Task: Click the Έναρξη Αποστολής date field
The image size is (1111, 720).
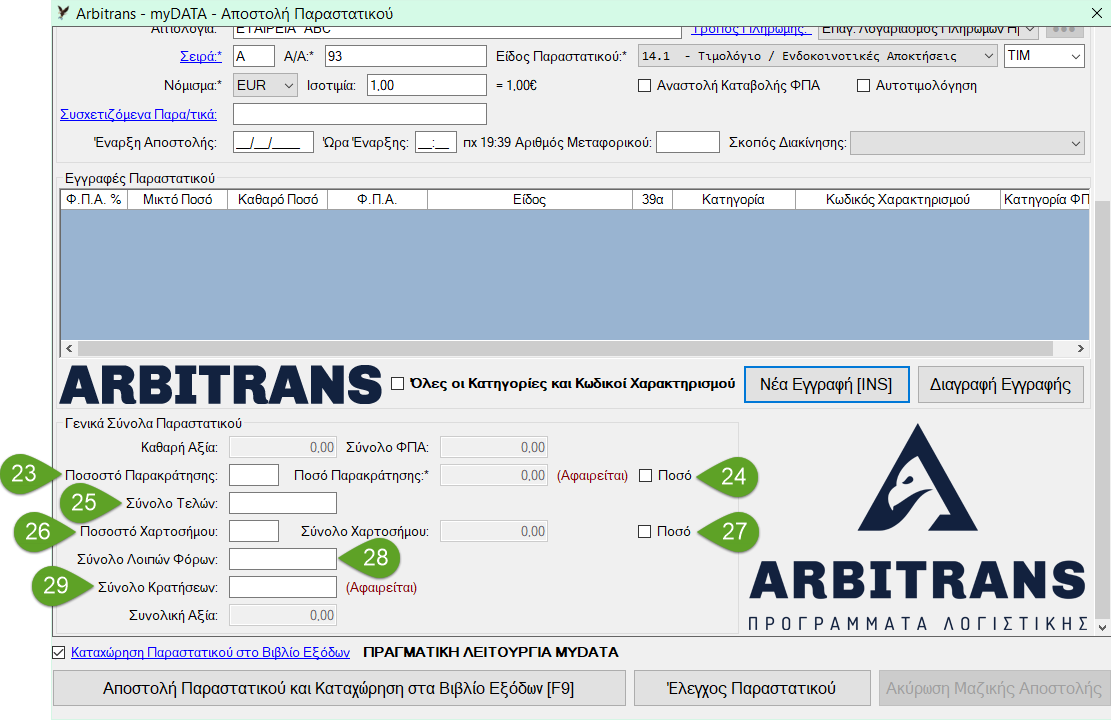Action: [x=273, y=142]
